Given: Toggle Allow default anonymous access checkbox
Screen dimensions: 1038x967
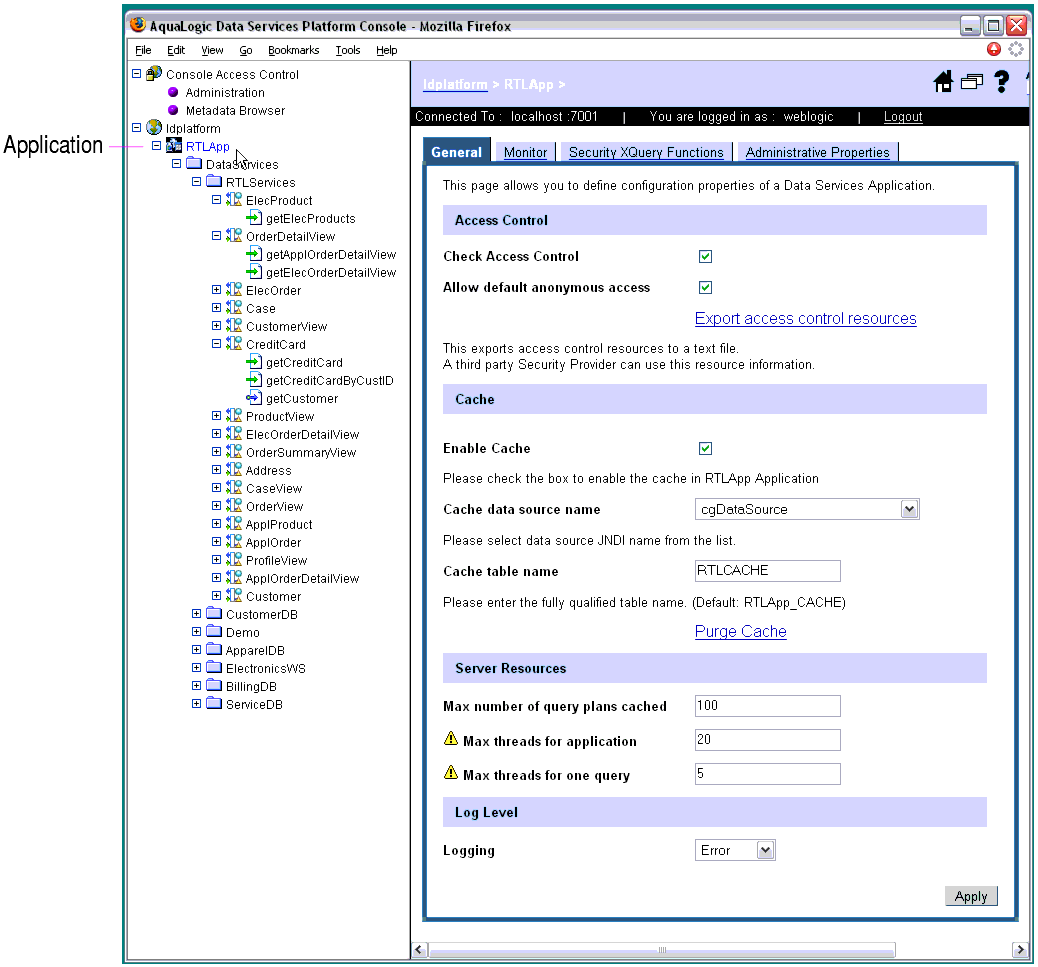Looking at the screenshot, I should 706,287.
